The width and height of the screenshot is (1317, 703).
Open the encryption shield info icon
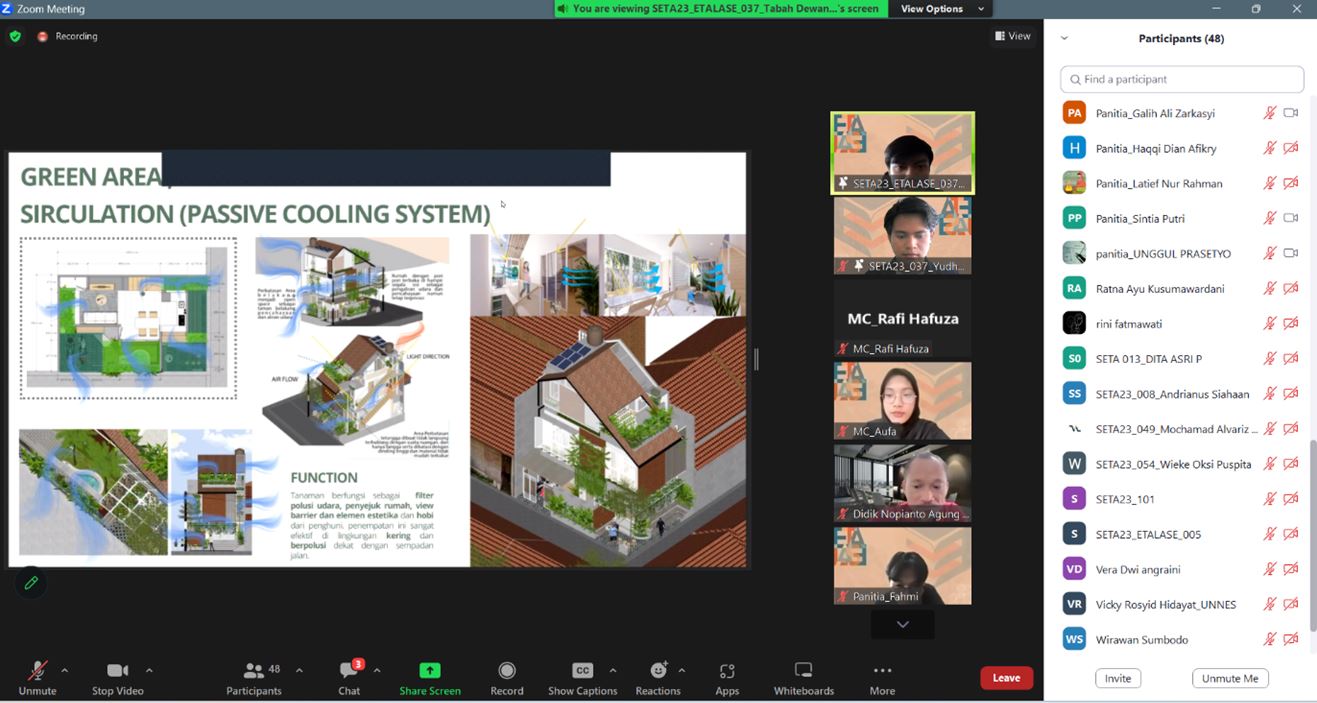coord(15,36)
